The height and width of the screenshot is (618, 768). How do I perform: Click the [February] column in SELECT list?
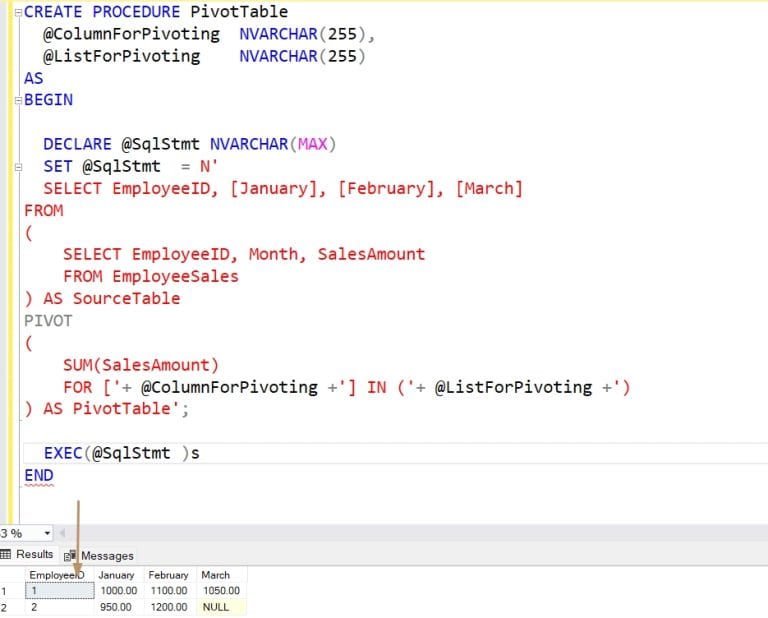click(x=386, y=189)
